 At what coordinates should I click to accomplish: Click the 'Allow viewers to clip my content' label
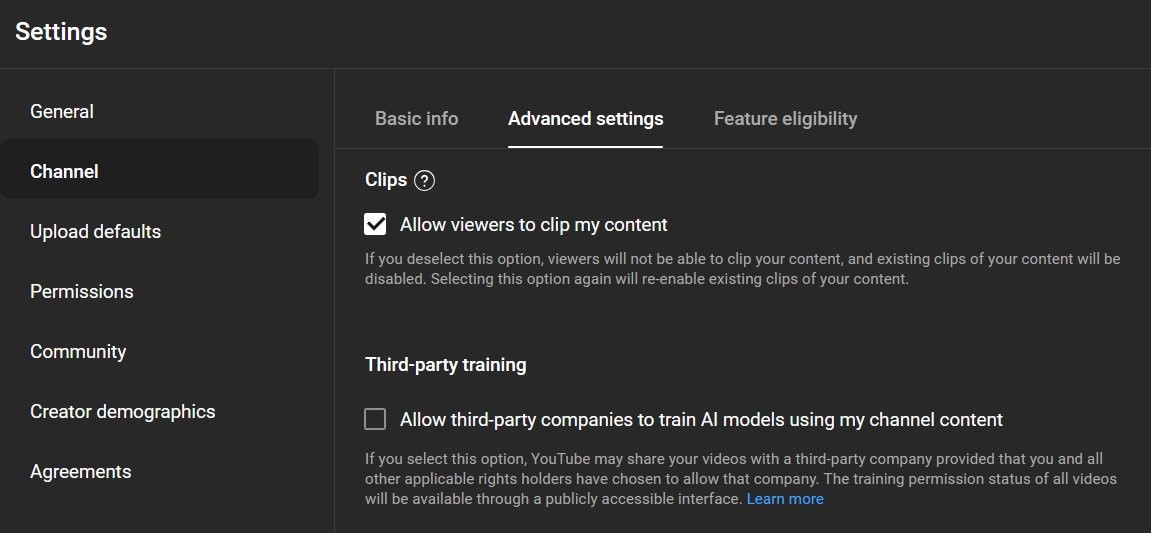534,225
